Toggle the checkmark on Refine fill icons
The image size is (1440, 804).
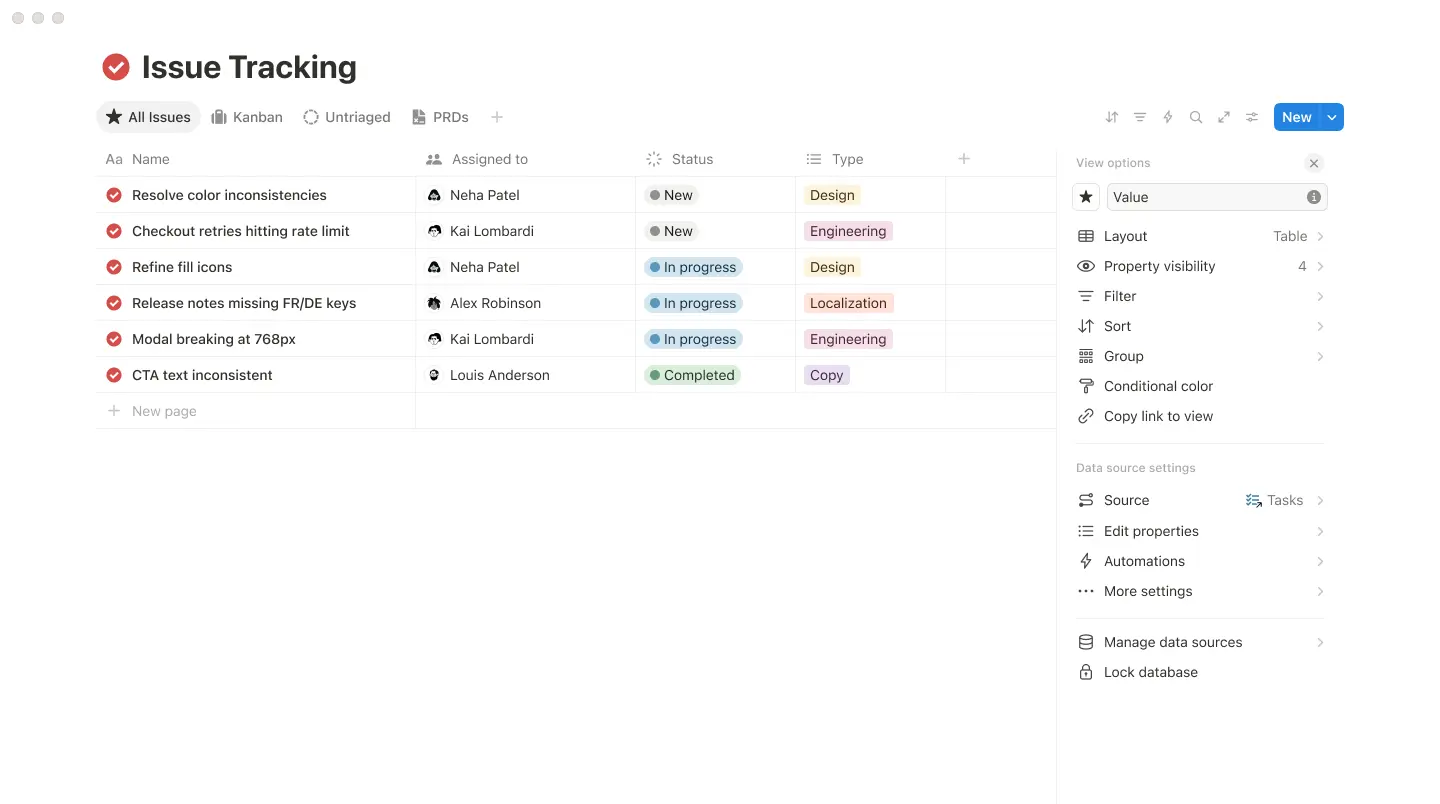point(114,267)
